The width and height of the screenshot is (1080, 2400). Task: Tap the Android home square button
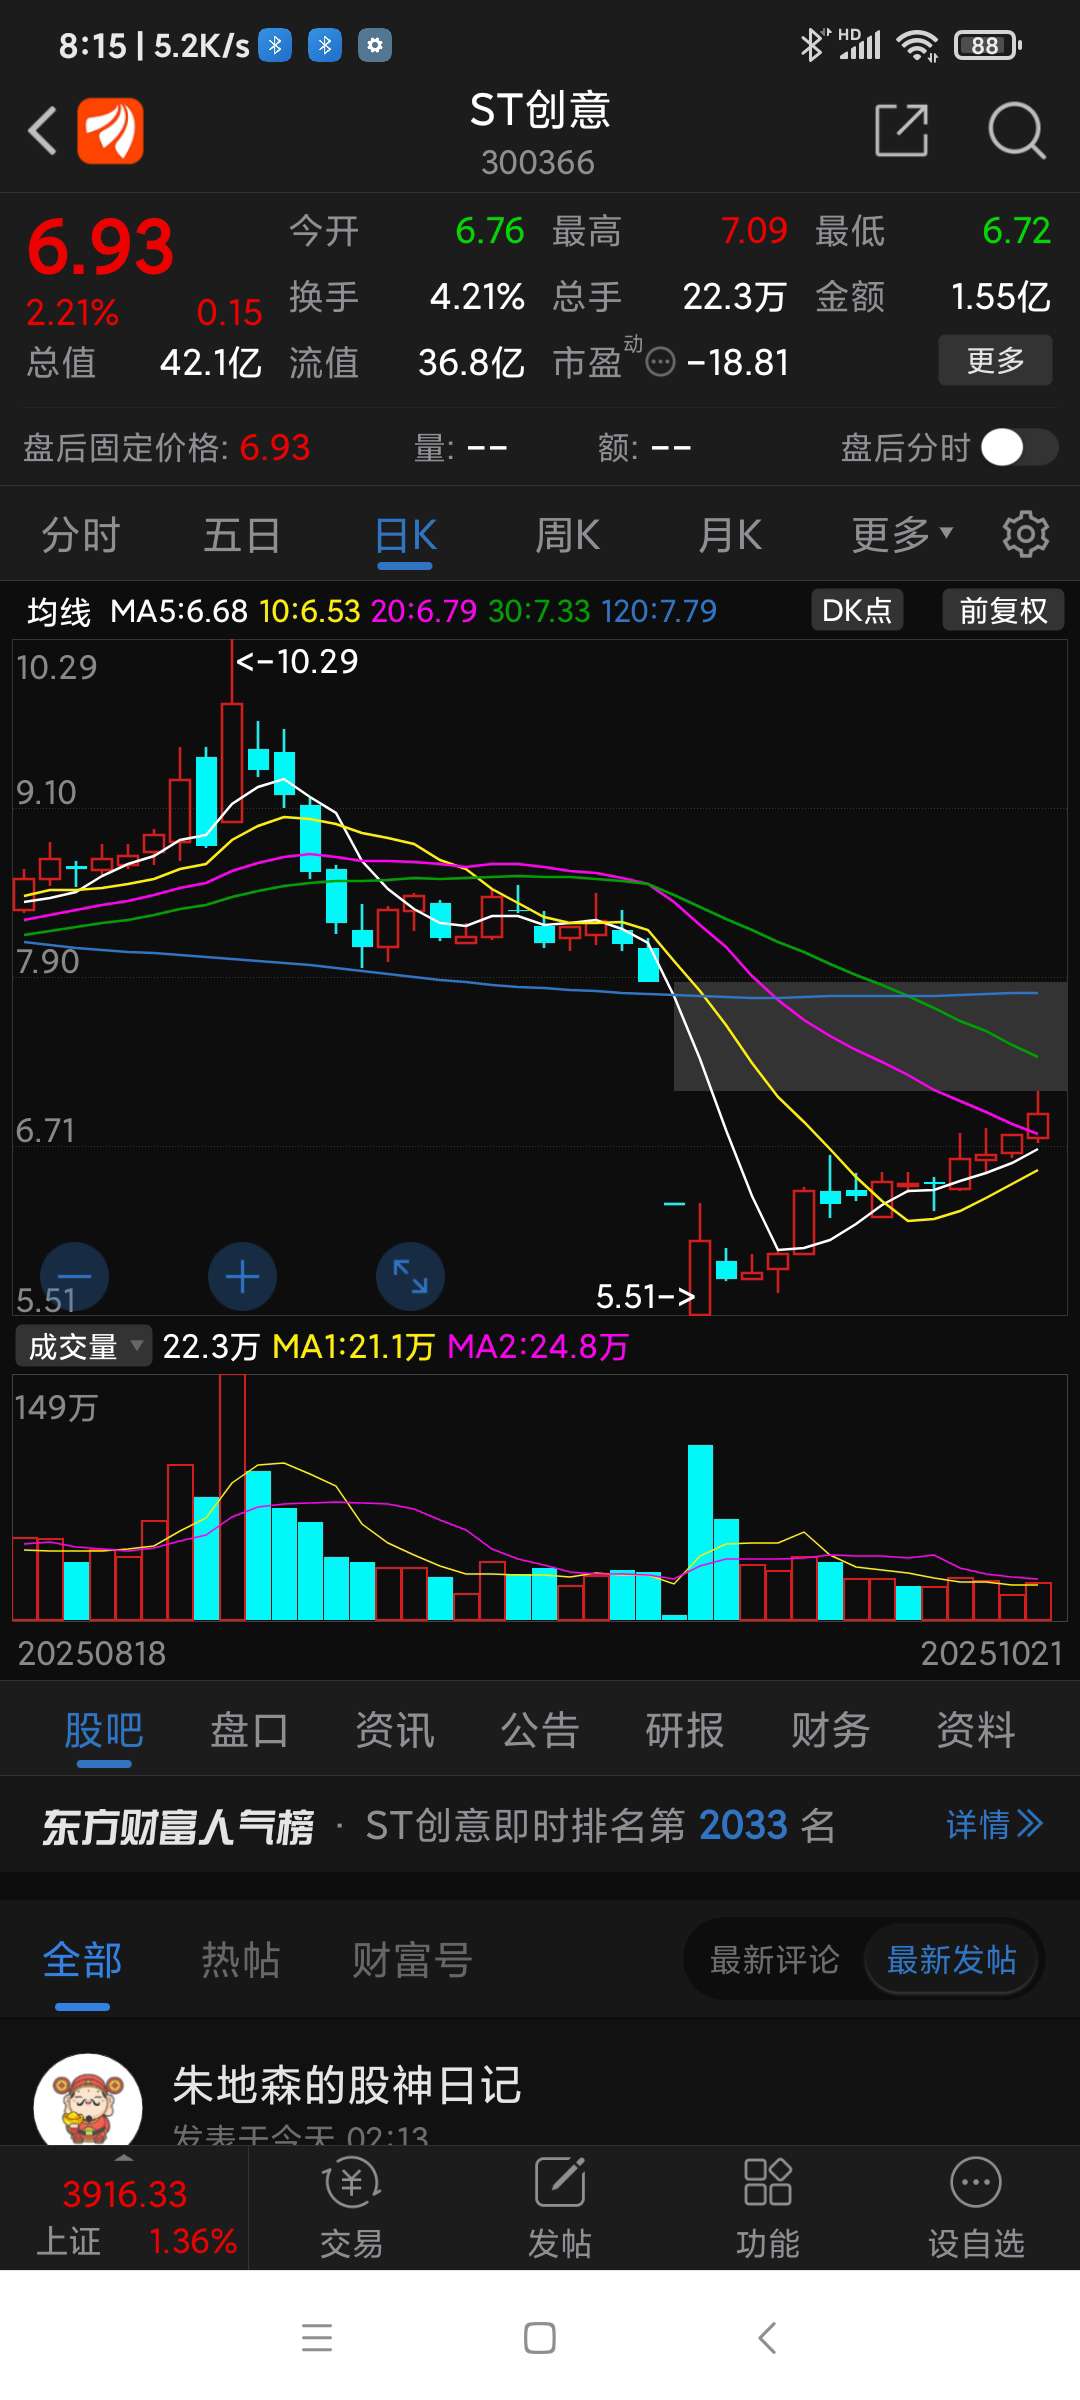point(540,2338)
